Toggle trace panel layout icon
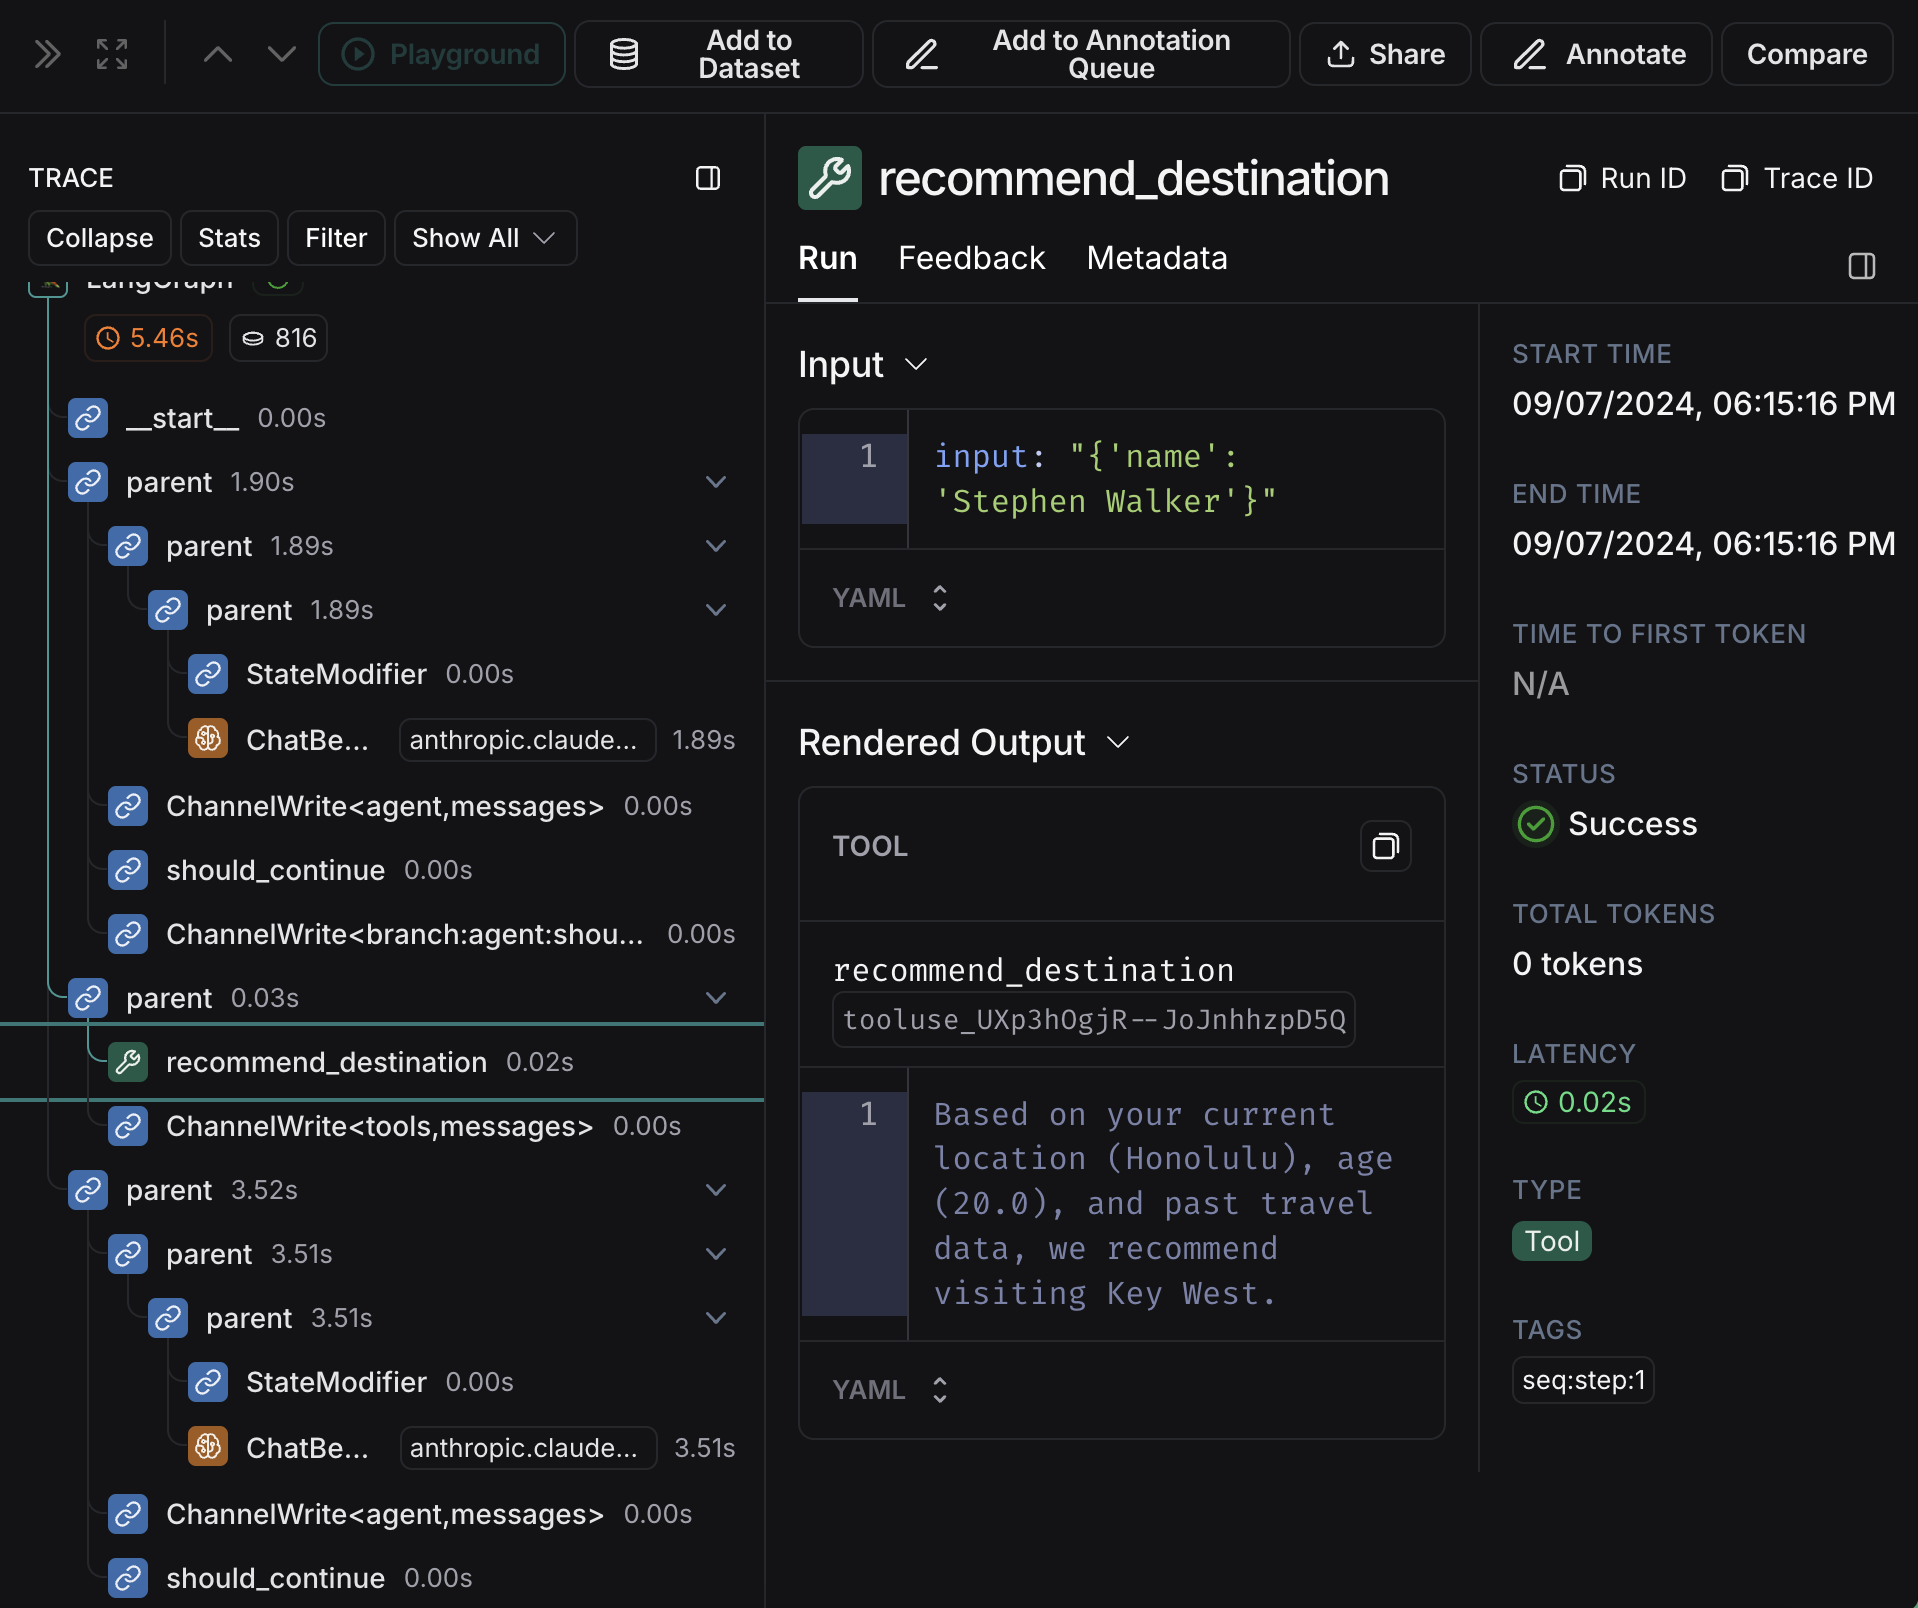This screenshot has height=1608, width=1918. pyautogui.click(x=708, y=178)
